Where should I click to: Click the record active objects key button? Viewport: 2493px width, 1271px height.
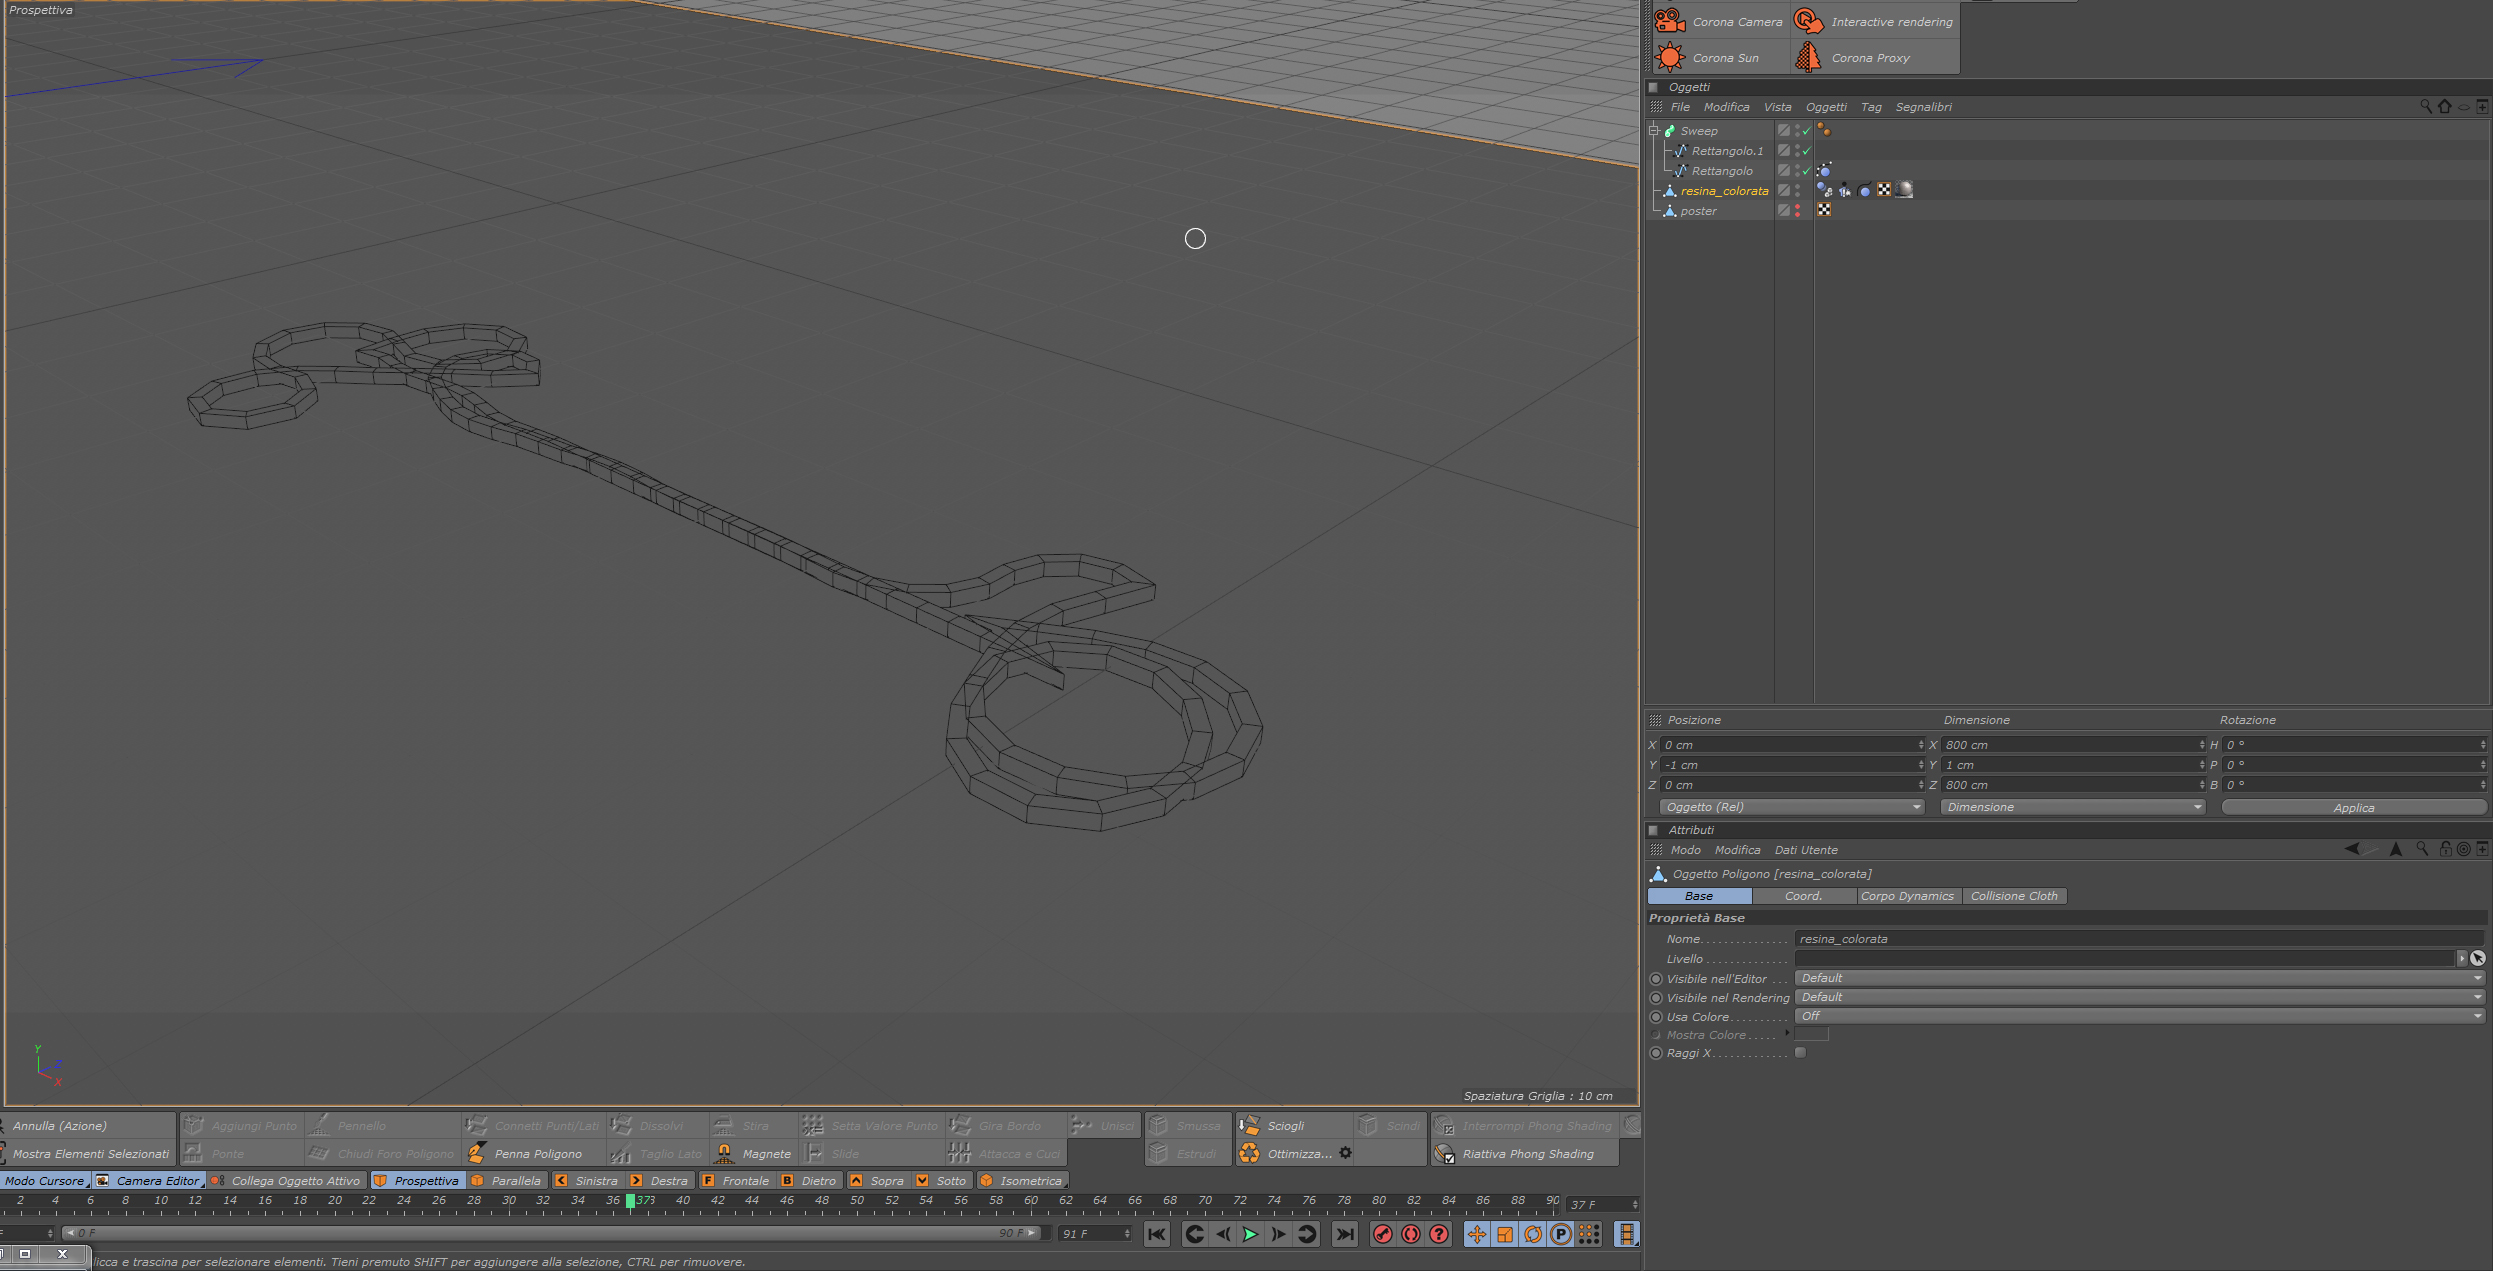[x=1382, y=1234]
